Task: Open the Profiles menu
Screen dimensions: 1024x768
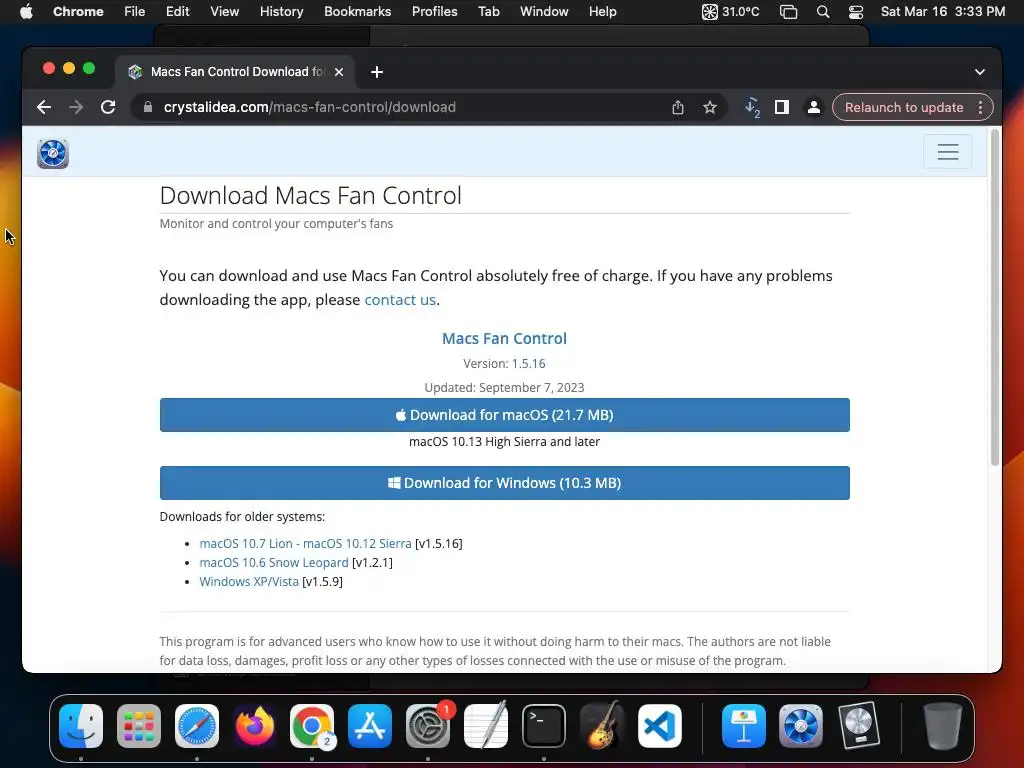Action: 434,12
